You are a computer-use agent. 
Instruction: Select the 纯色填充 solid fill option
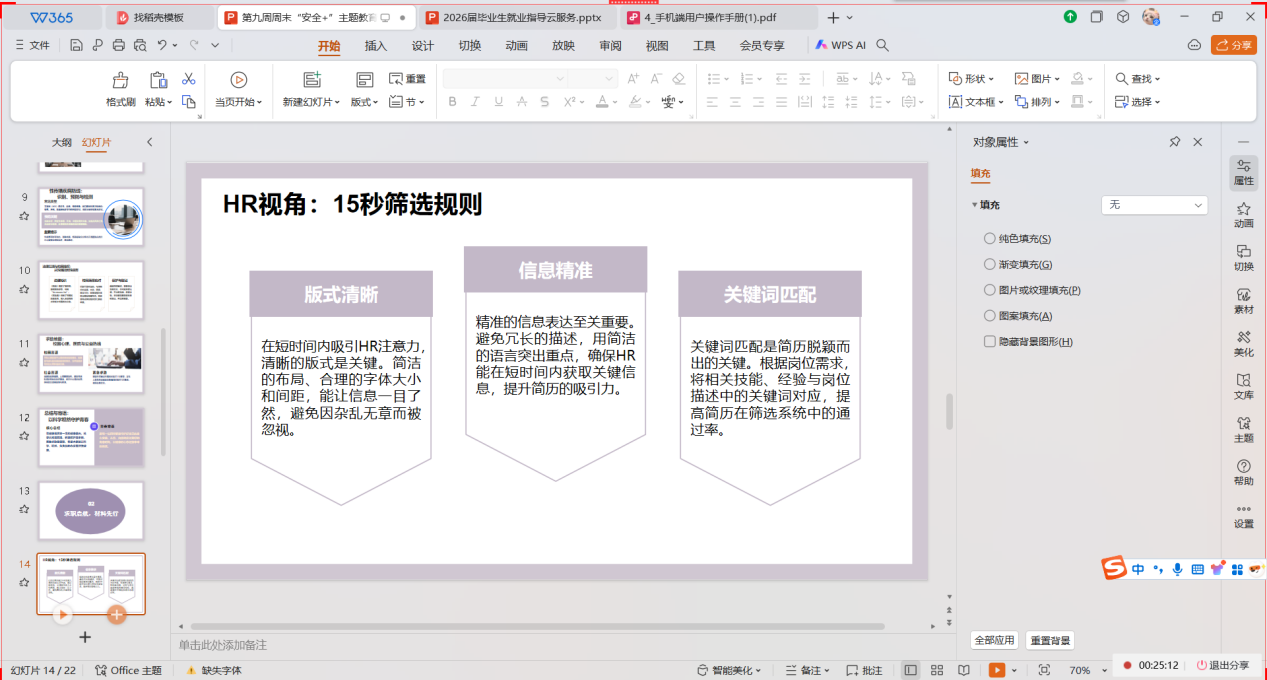(x=990, y=239)
